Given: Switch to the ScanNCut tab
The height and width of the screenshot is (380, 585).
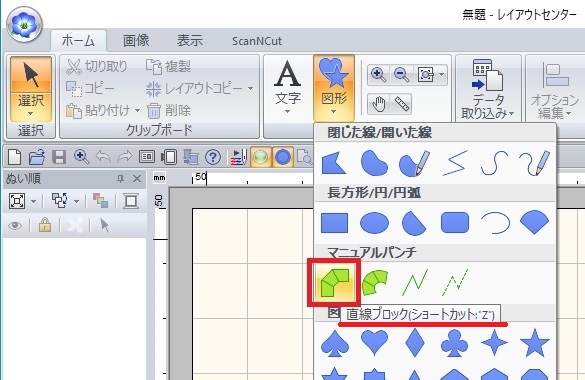Looking at the screenshot, I should (257, 41).
